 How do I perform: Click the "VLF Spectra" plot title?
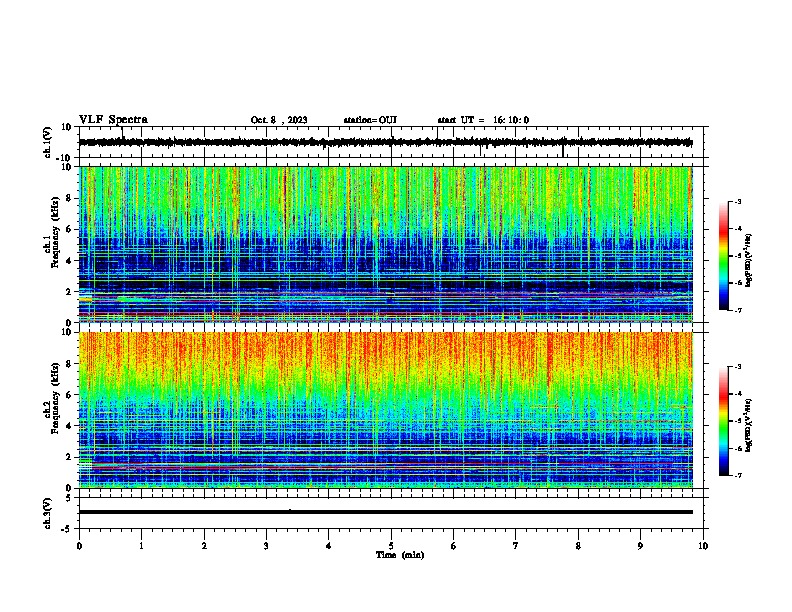[x=113, y=120]
